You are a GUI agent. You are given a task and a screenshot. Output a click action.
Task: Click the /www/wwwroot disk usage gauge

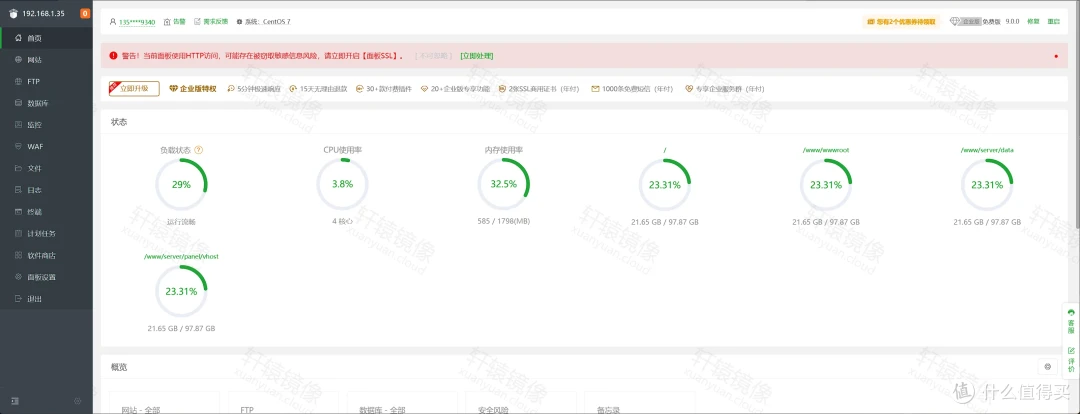tap(826, 185)
